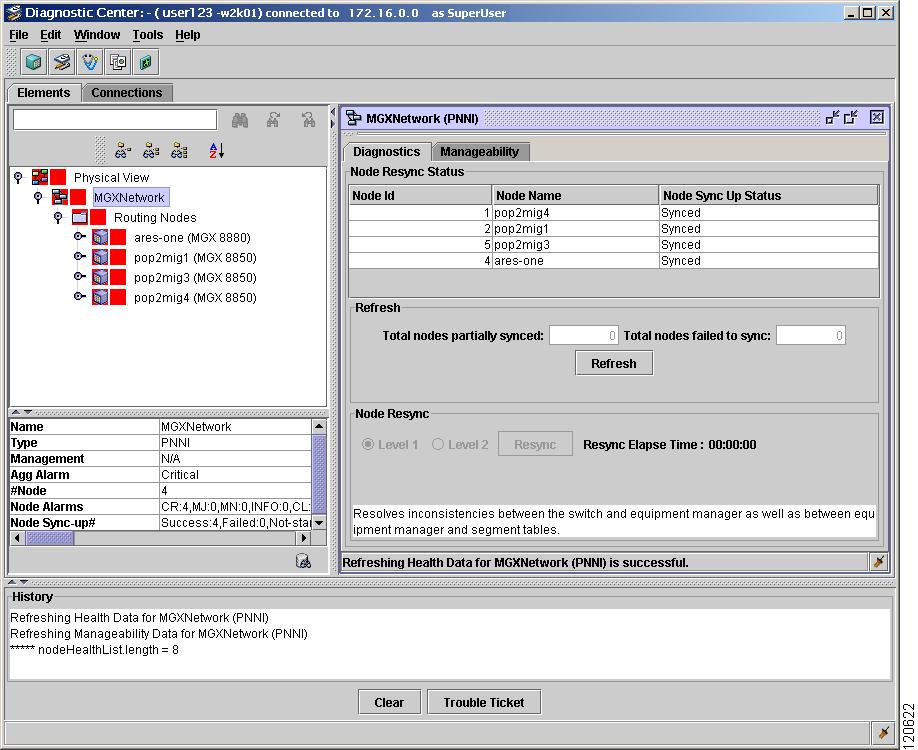
Task: Select pop2mig4 row in resync status table
Action: (614, 213)
